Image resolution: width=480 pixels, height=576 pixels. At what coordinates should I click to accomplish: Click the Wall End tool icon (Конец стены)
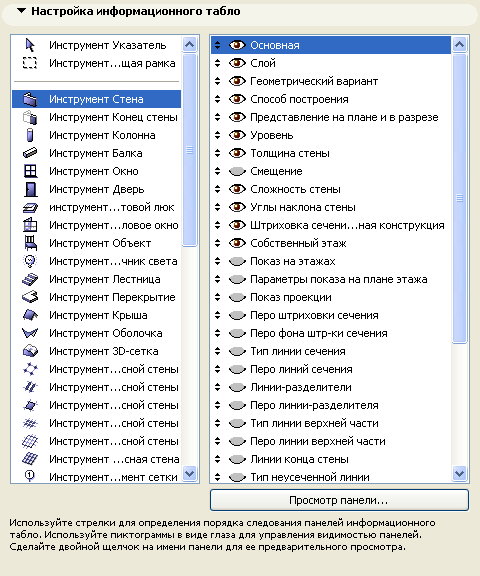[30, 117]
